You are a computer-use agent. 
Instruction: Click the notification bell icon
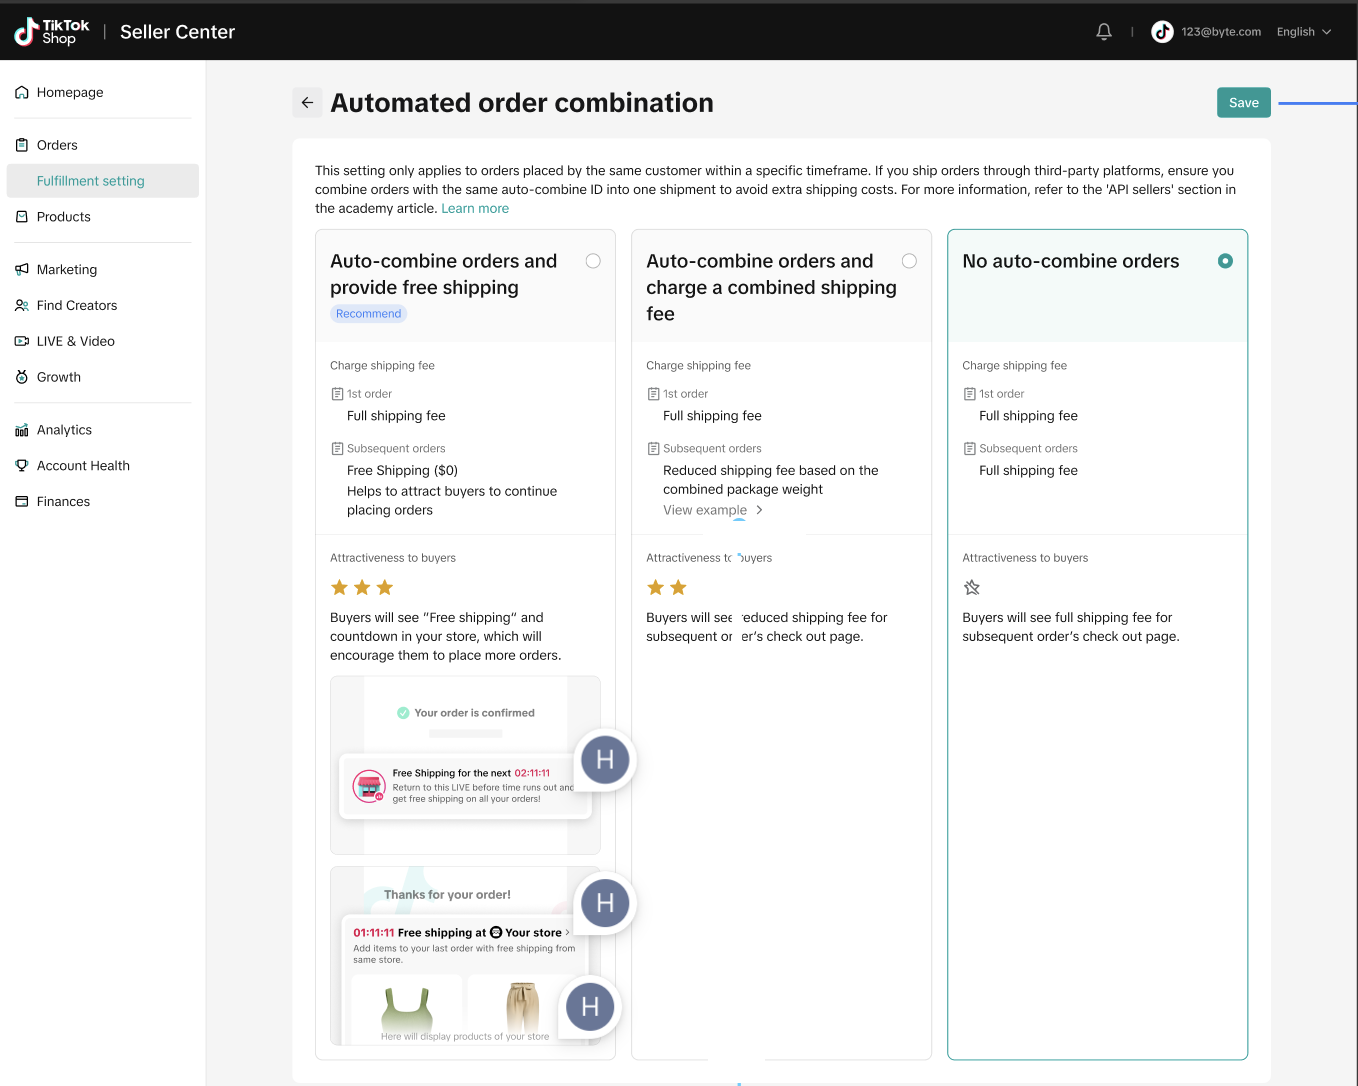click(x=1104, y=32)
